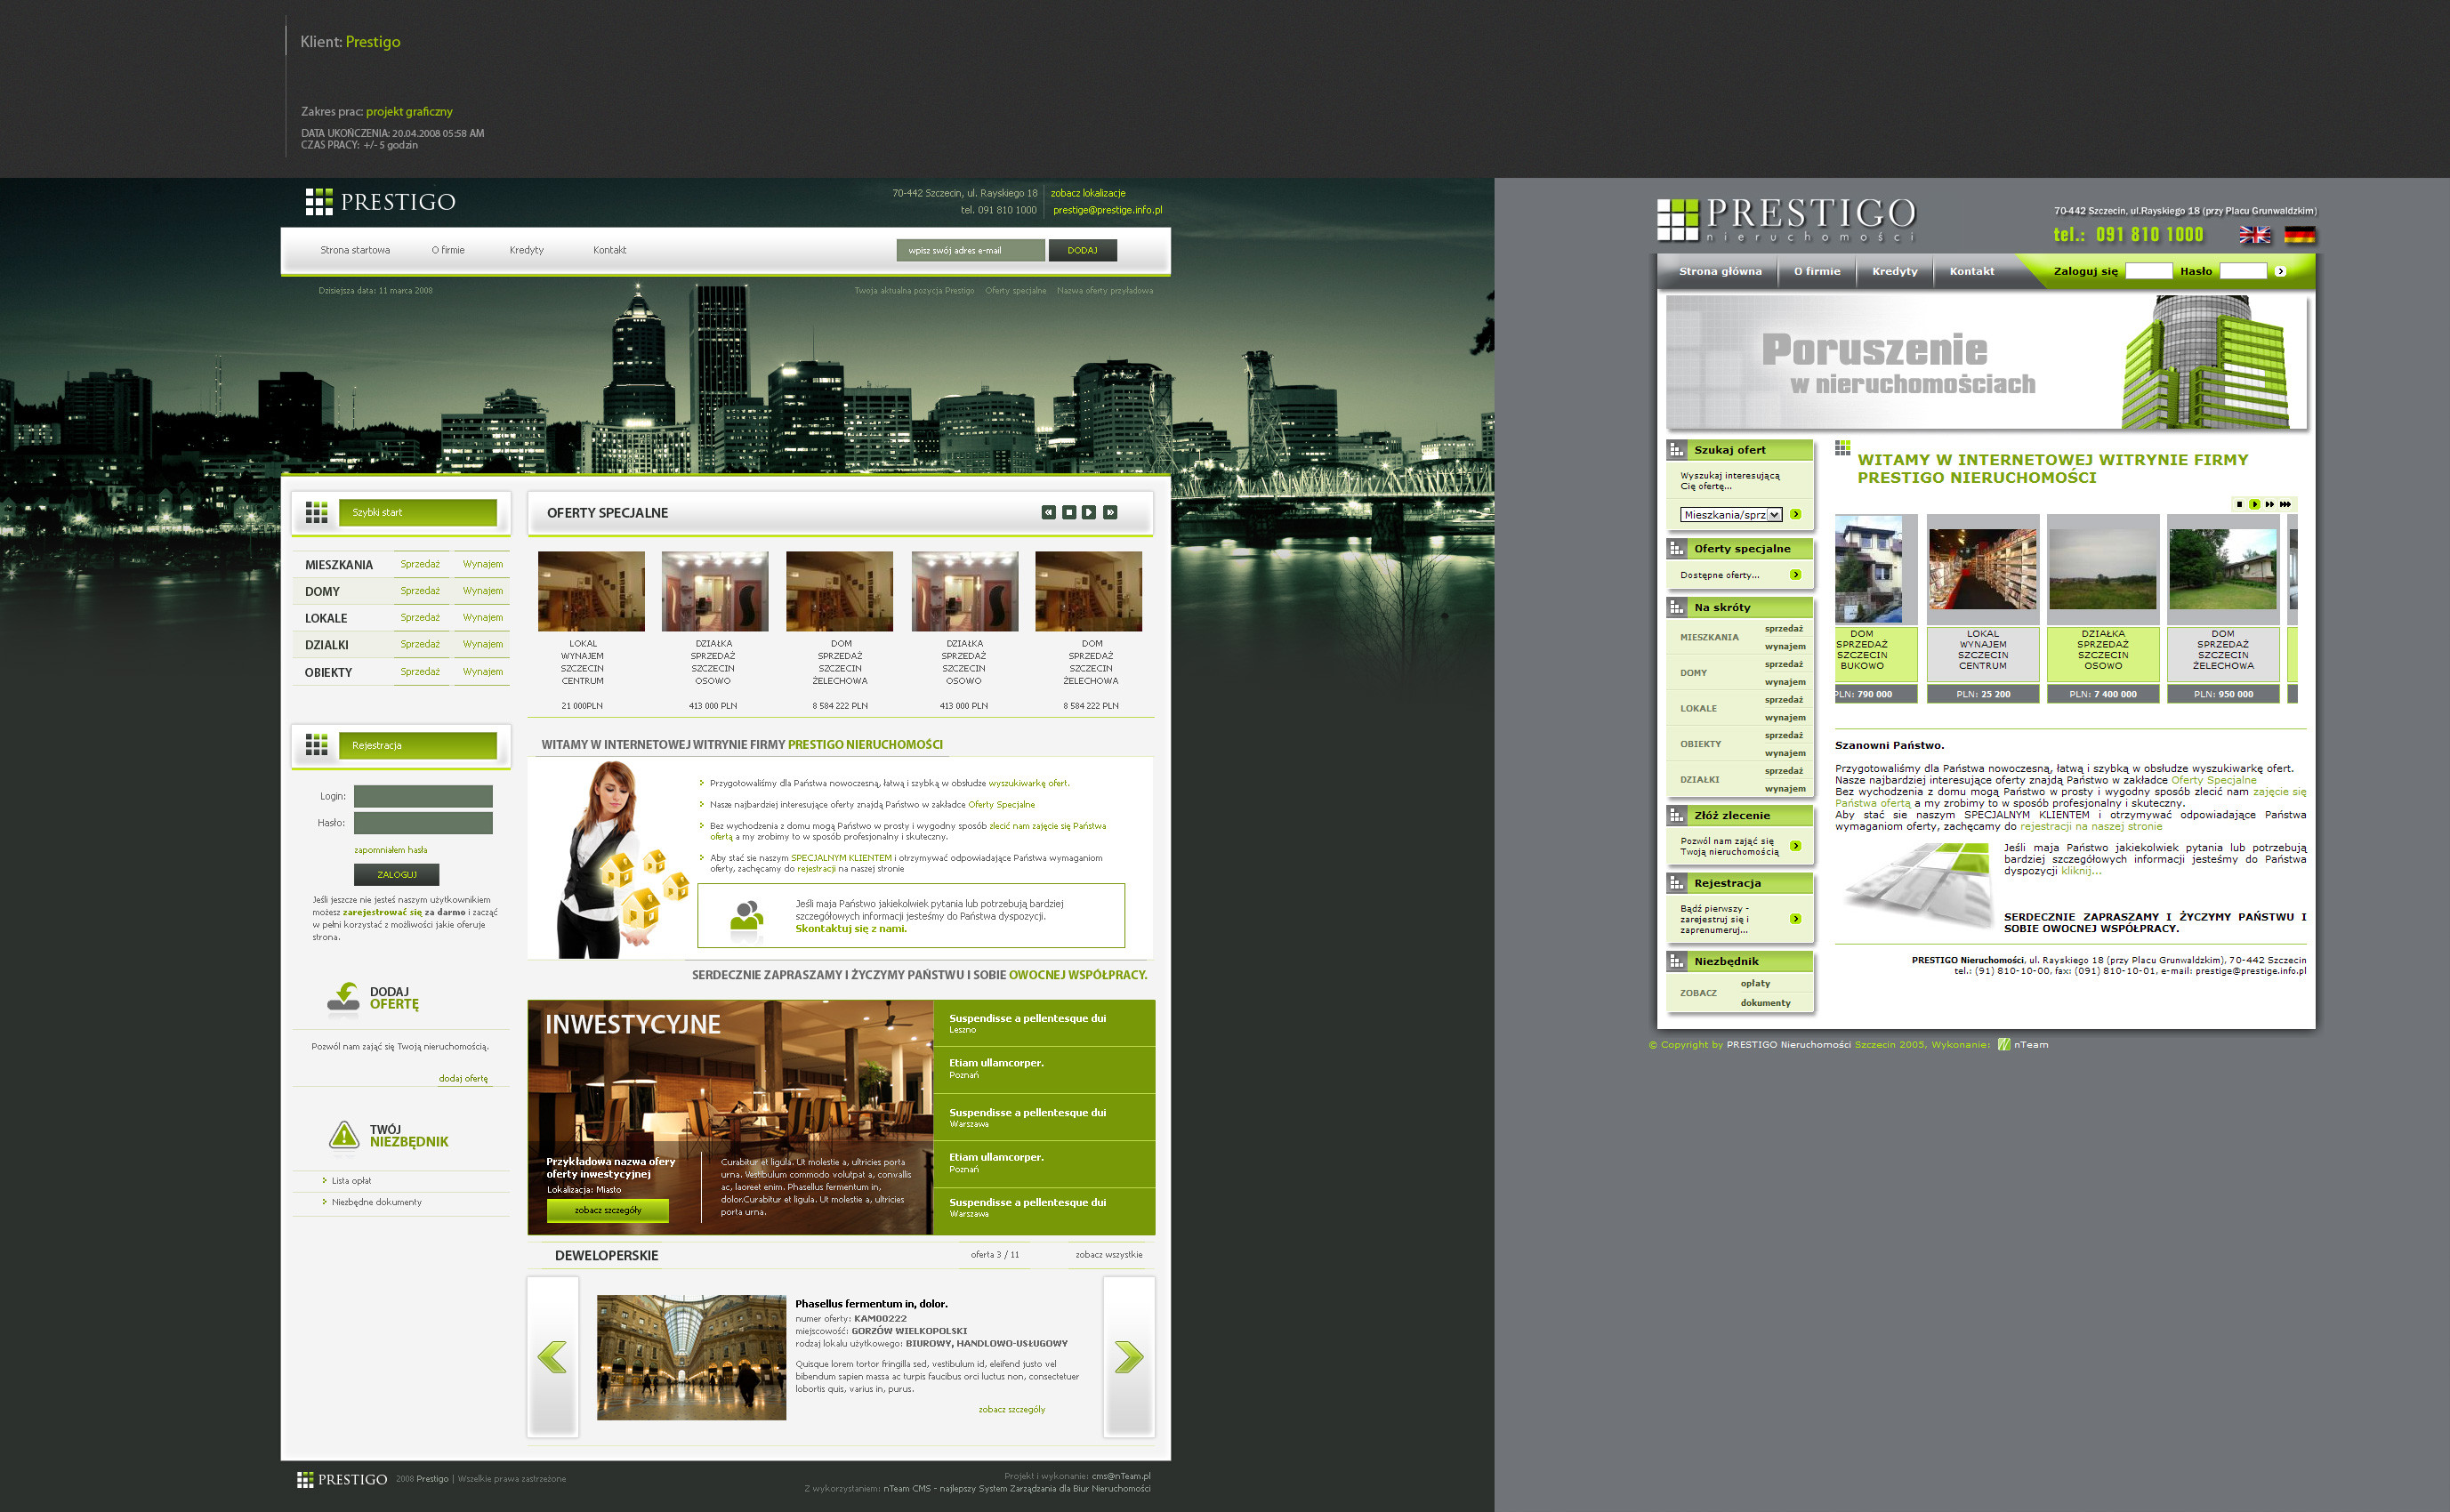Click the TWÓJ NIEZBĘDNIK warning triangle icon
This screenshot has height=1512, width=2450.
click(x=344, y=1135)
